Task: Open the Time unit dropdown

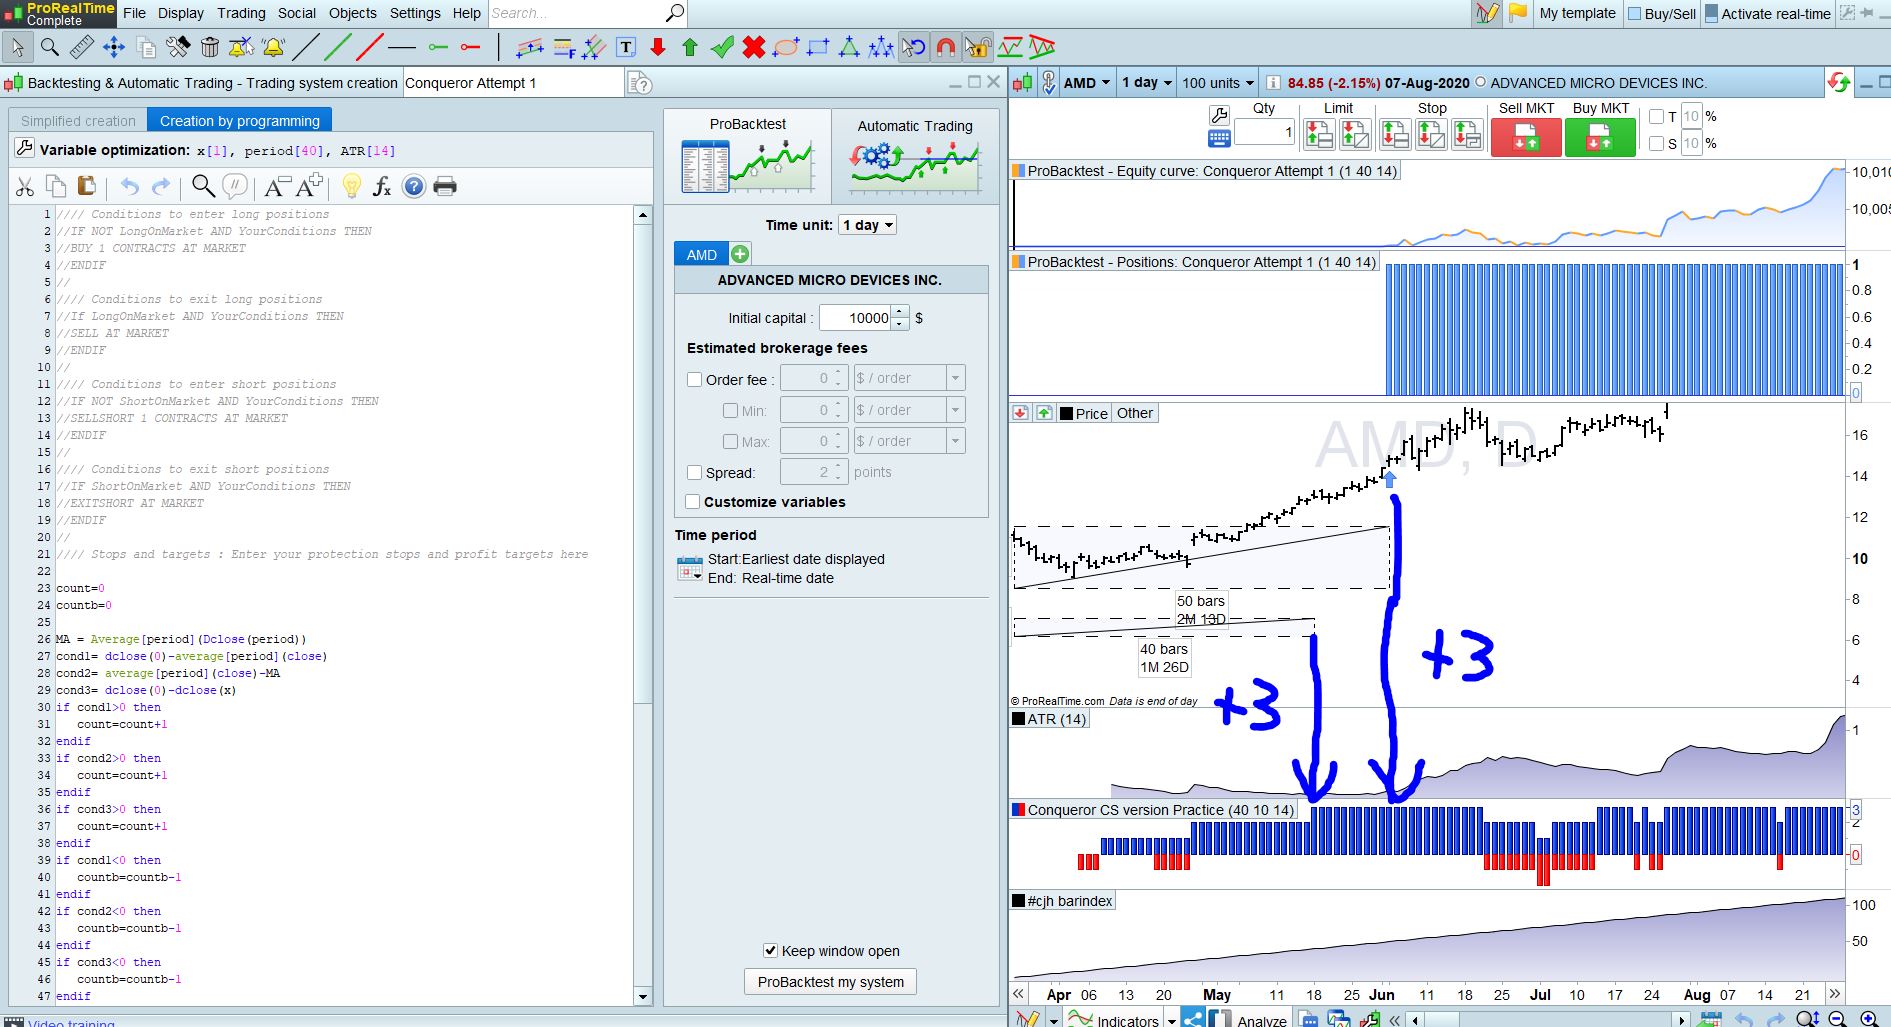Action: point(867,225)
